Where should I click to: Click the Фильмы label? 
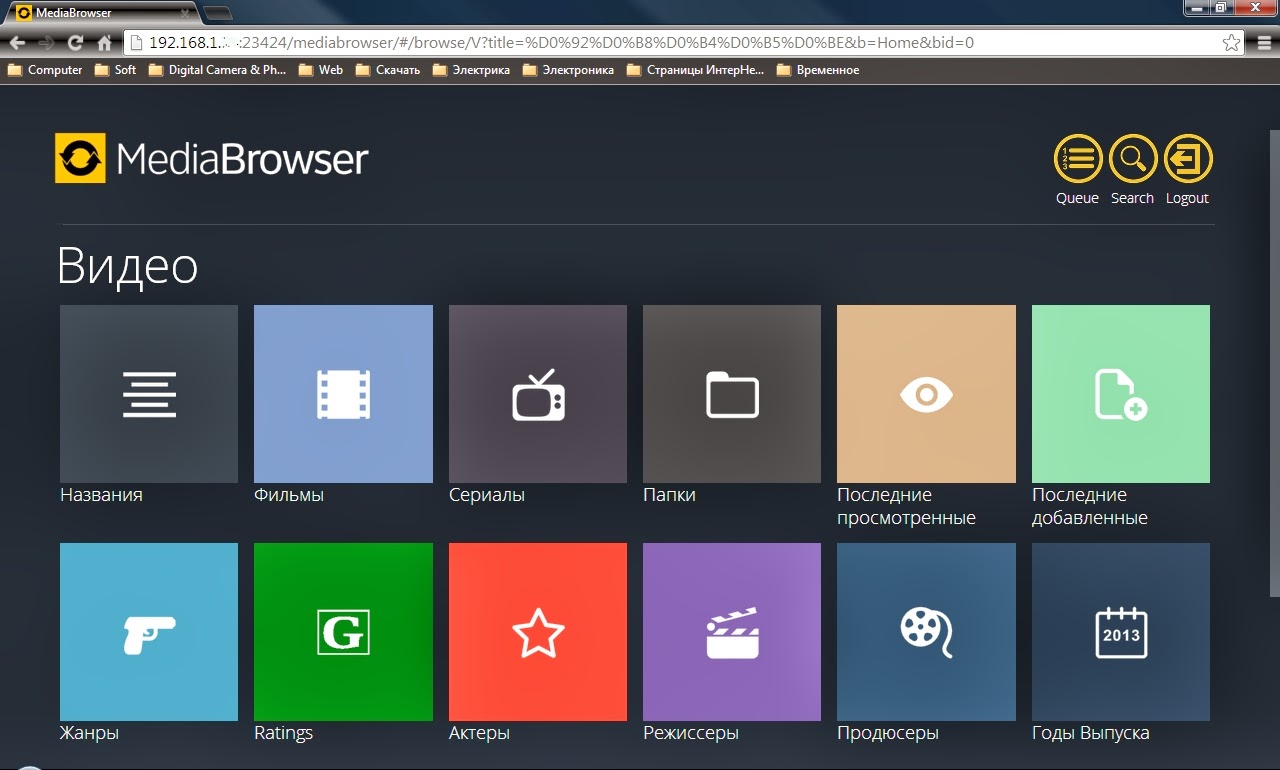(289, 495)
